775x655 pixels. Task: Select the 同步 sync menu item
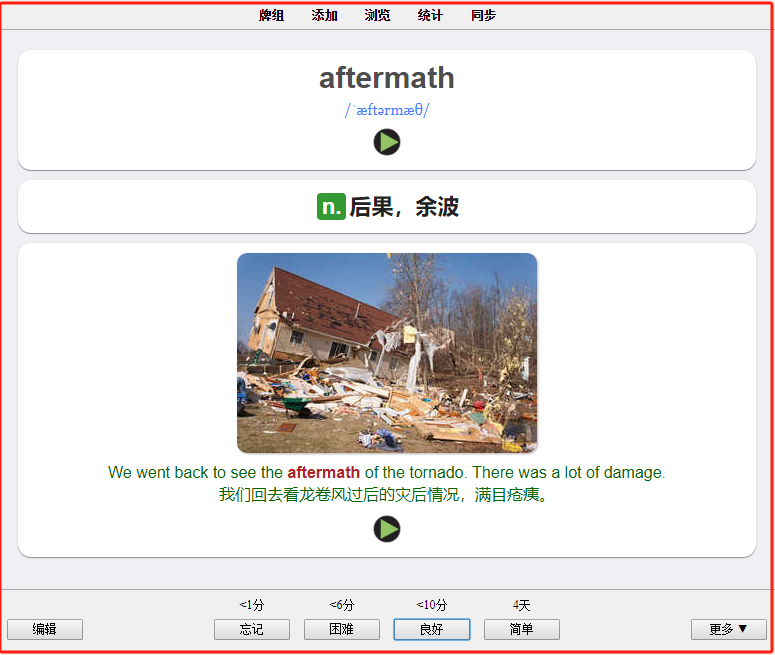tap(483, 15)
